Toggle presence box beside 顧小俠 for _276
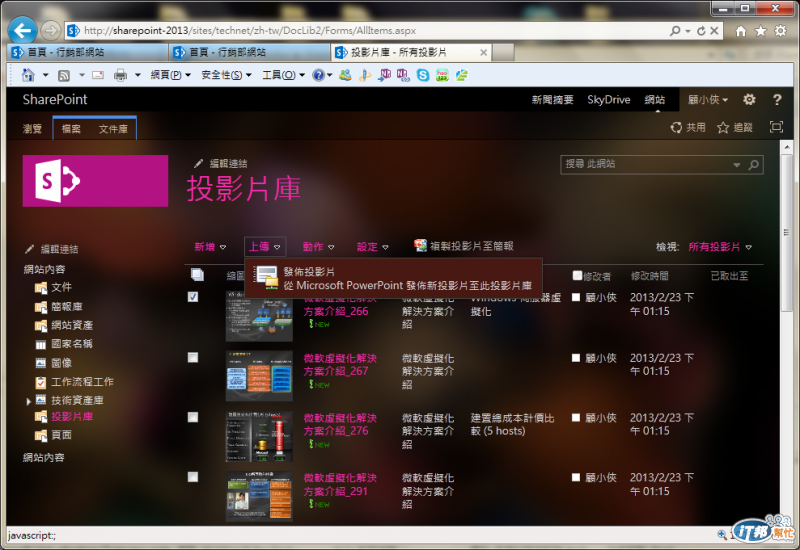This screenshot has width=800, height=550. coord(576,417)
